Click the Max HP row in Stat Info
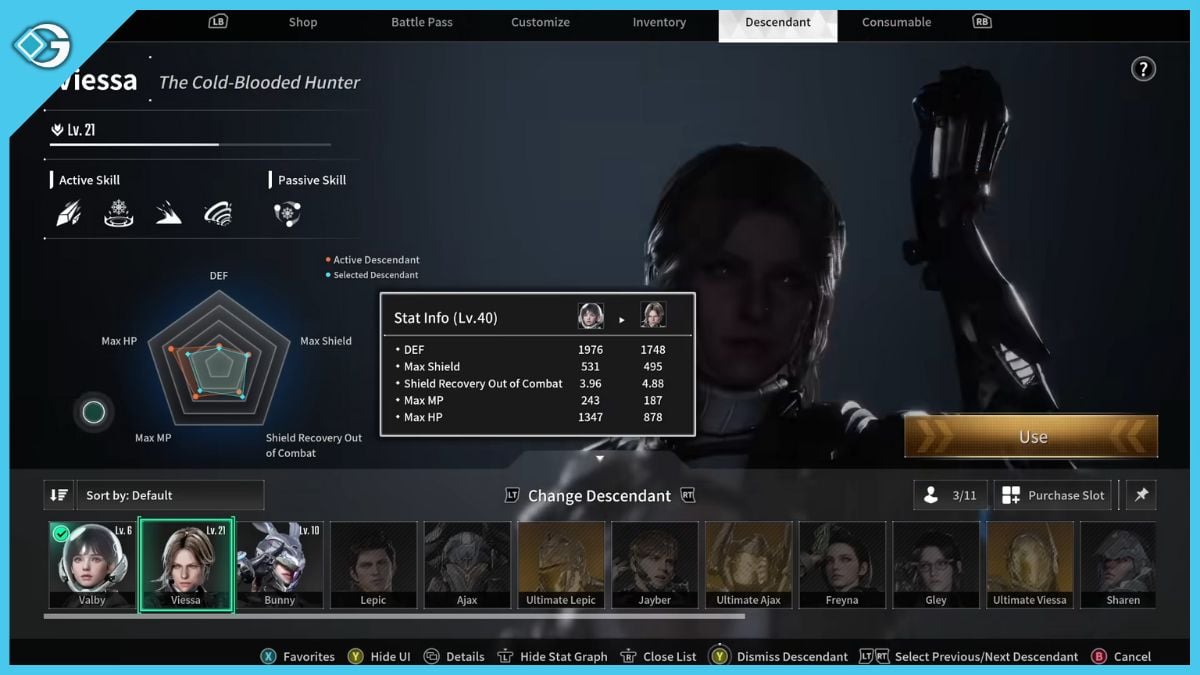The height and width of the screenshot is (675, 1200). (x=537, y=417)
